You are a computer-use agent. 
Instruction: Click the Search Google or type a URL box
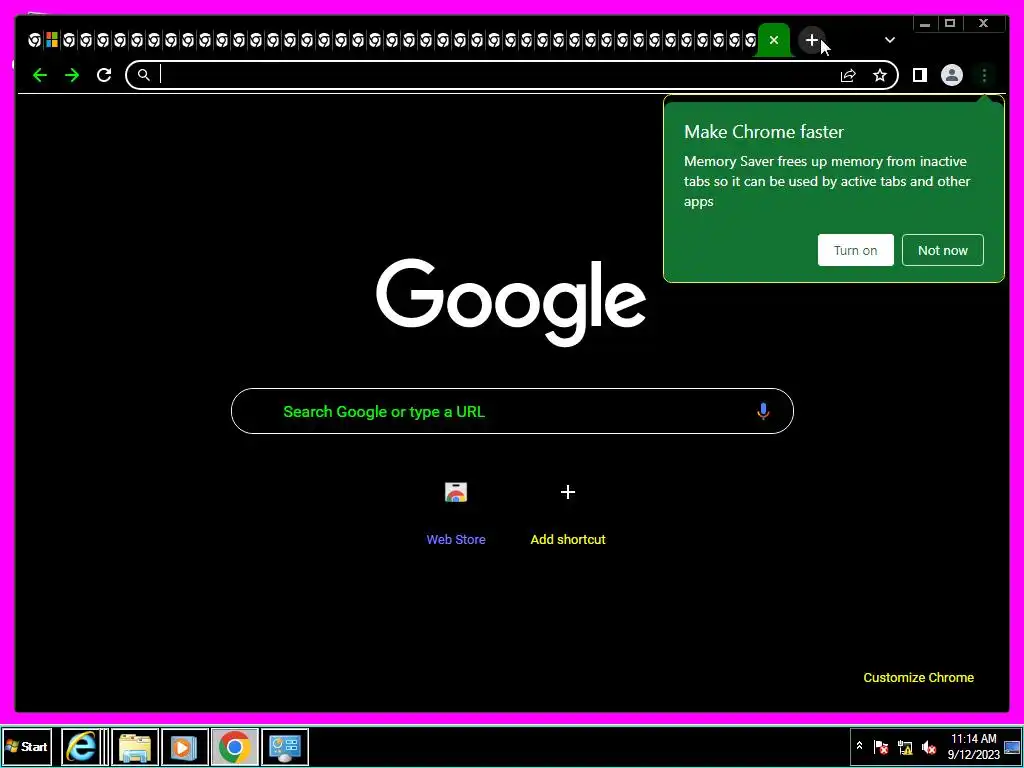(512, 411)
